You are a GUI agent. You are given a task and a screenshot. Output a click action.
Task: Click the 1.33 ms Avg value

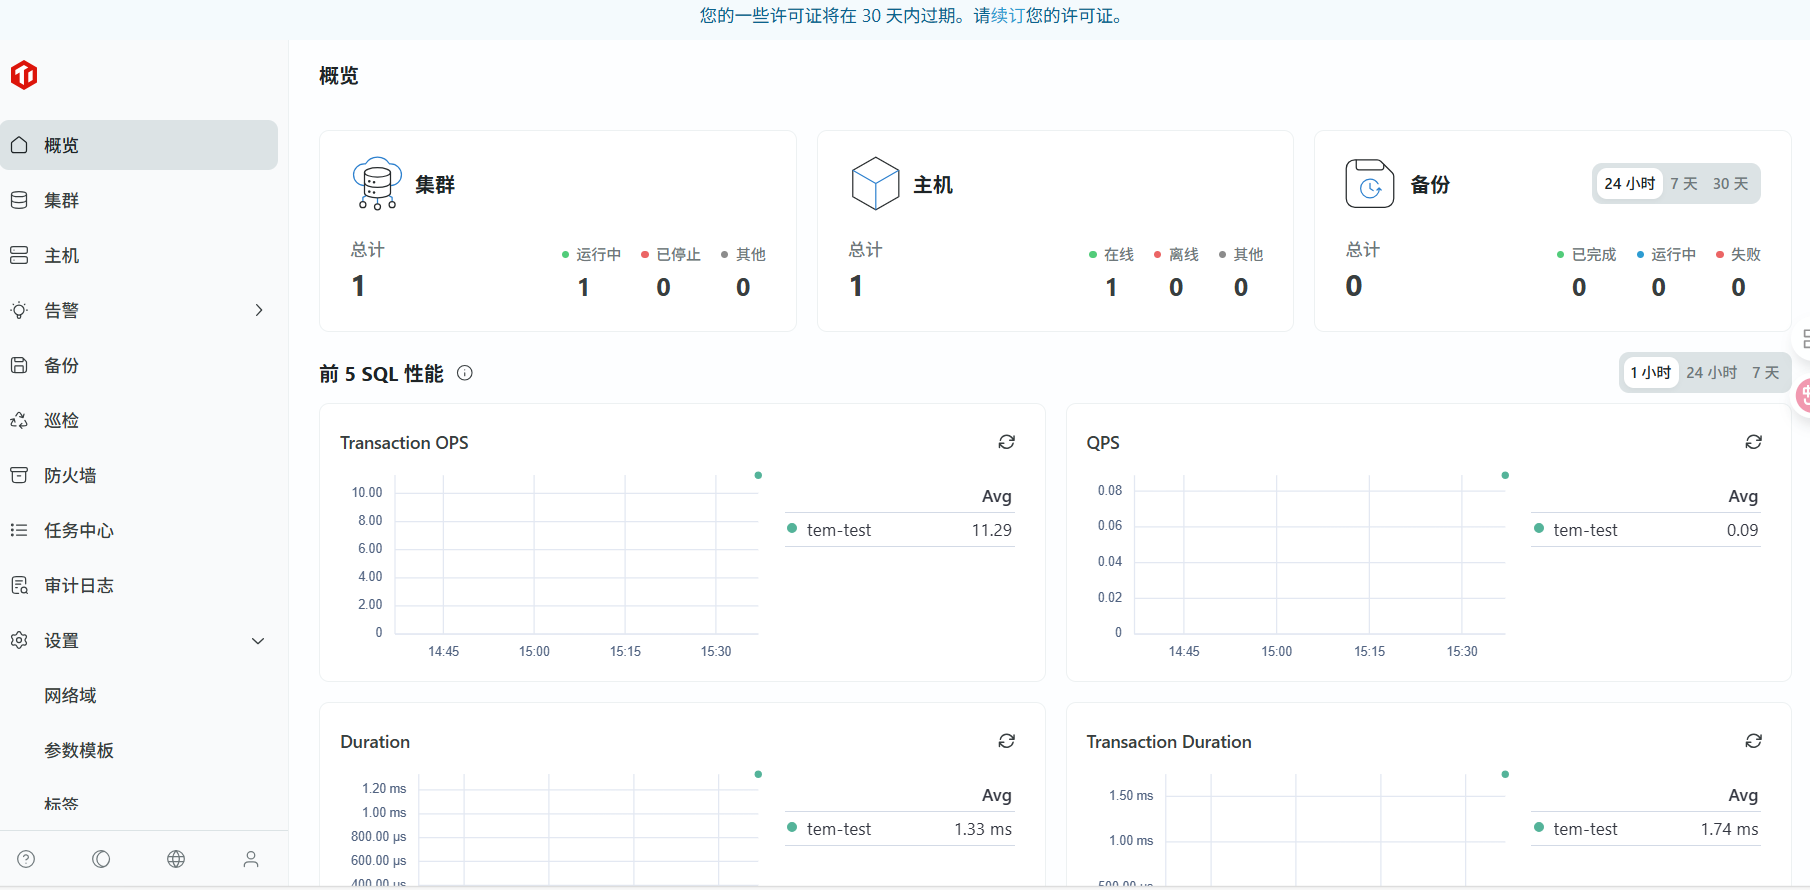pyautogui.click(x=983, y=829)
